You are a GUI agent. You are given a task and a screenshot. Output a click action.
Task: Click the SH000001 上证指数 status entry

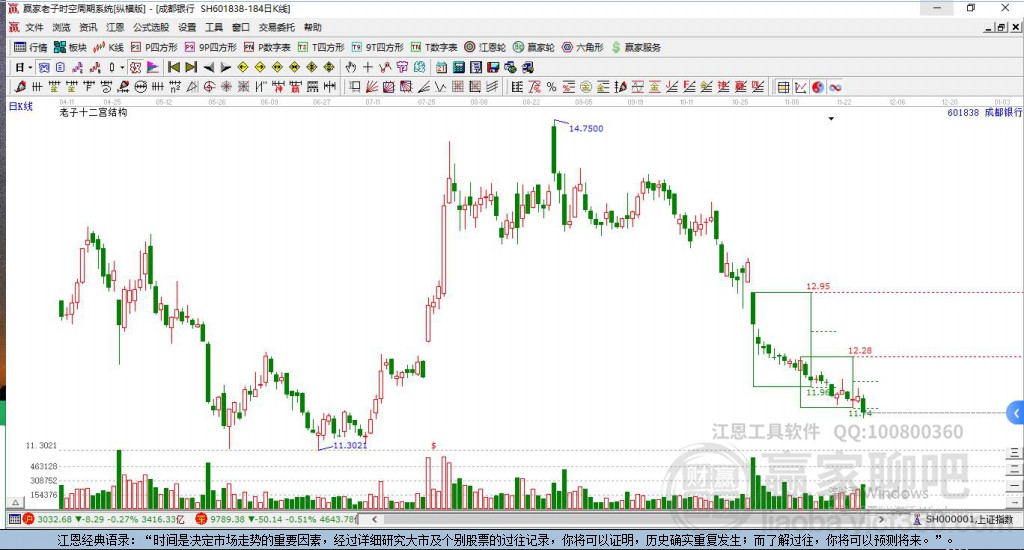pyautogui.click(x=963, y=519)
